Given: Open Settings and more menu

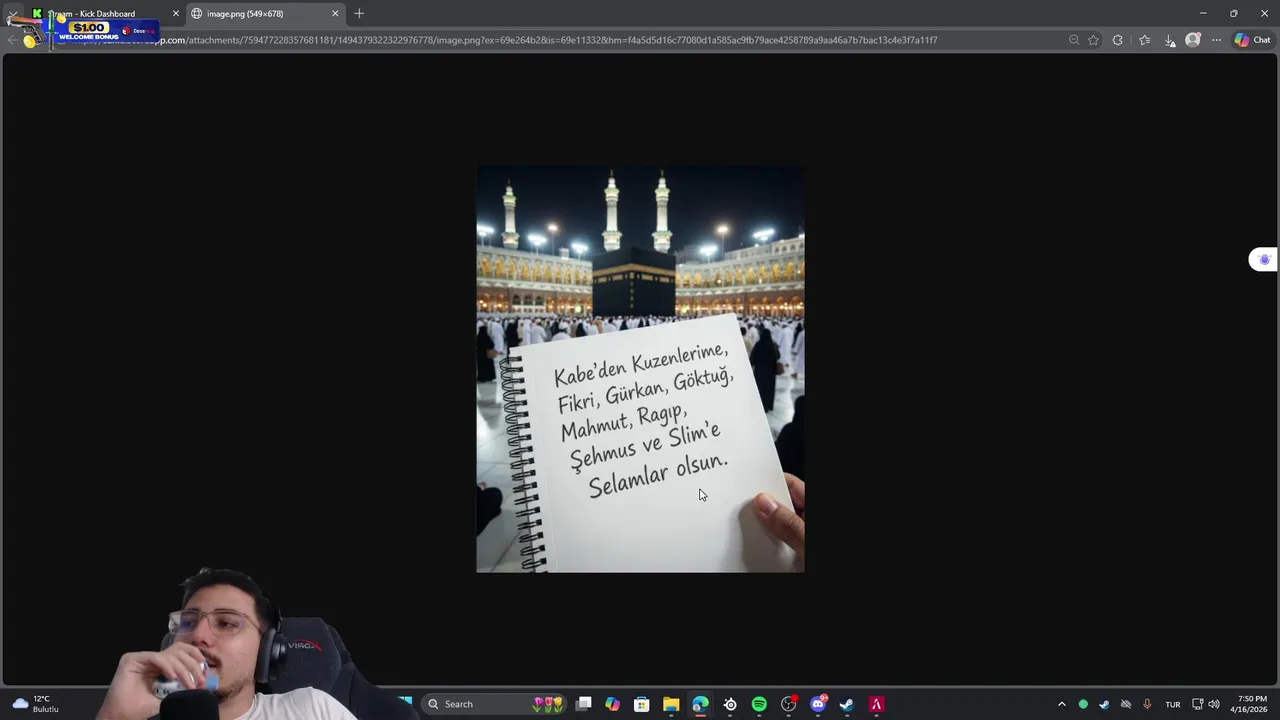Looking at the screenshot, I should (1216, 40).
